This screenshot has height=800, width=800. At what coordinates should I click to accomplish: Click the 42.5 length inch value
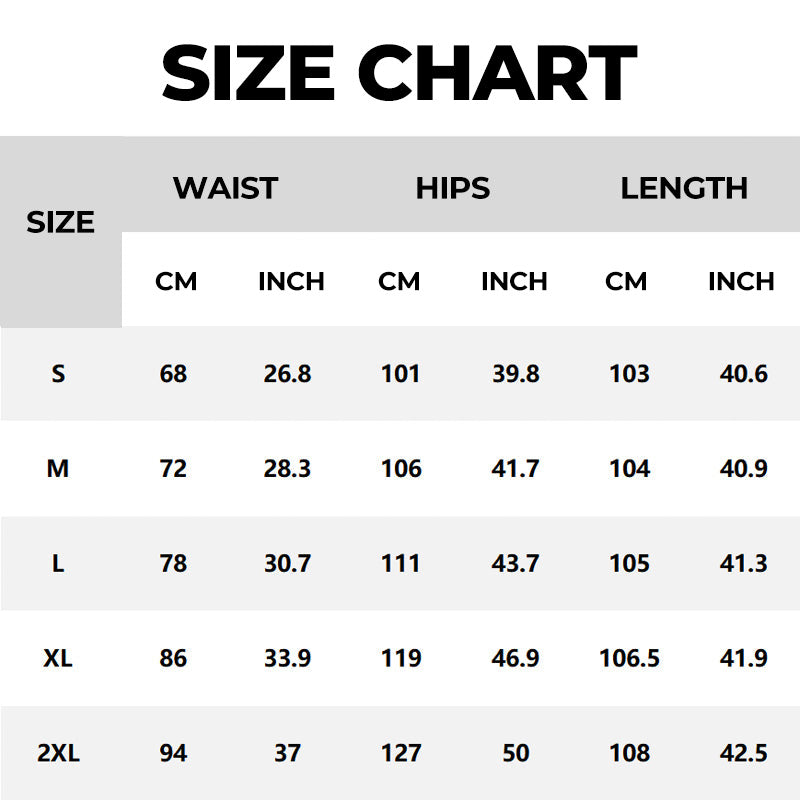tap(744, 753)
